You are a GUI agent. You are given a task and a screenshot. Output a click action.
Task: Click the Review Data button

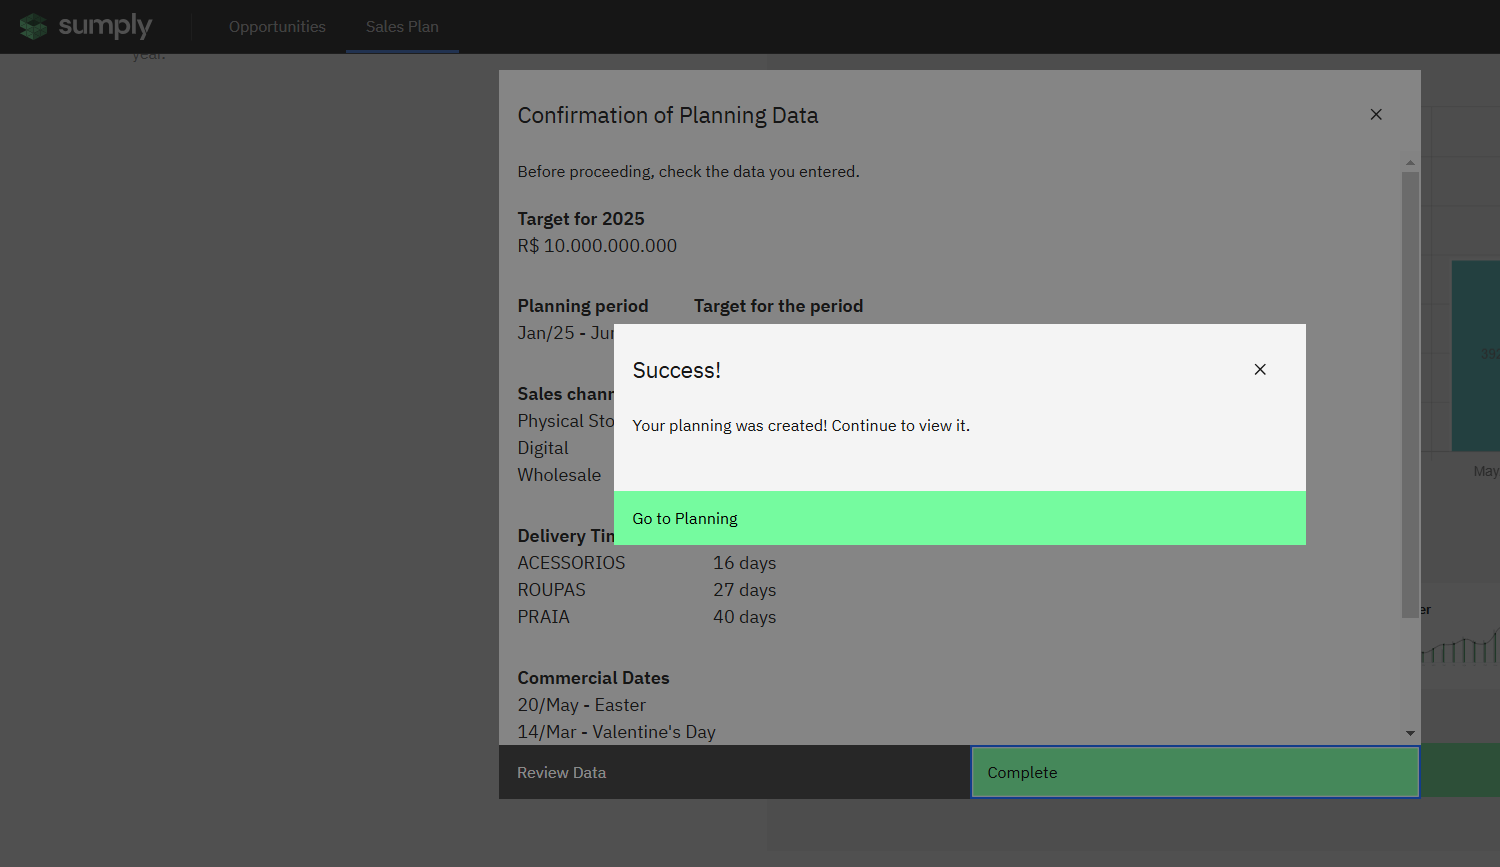pos(734,772)
